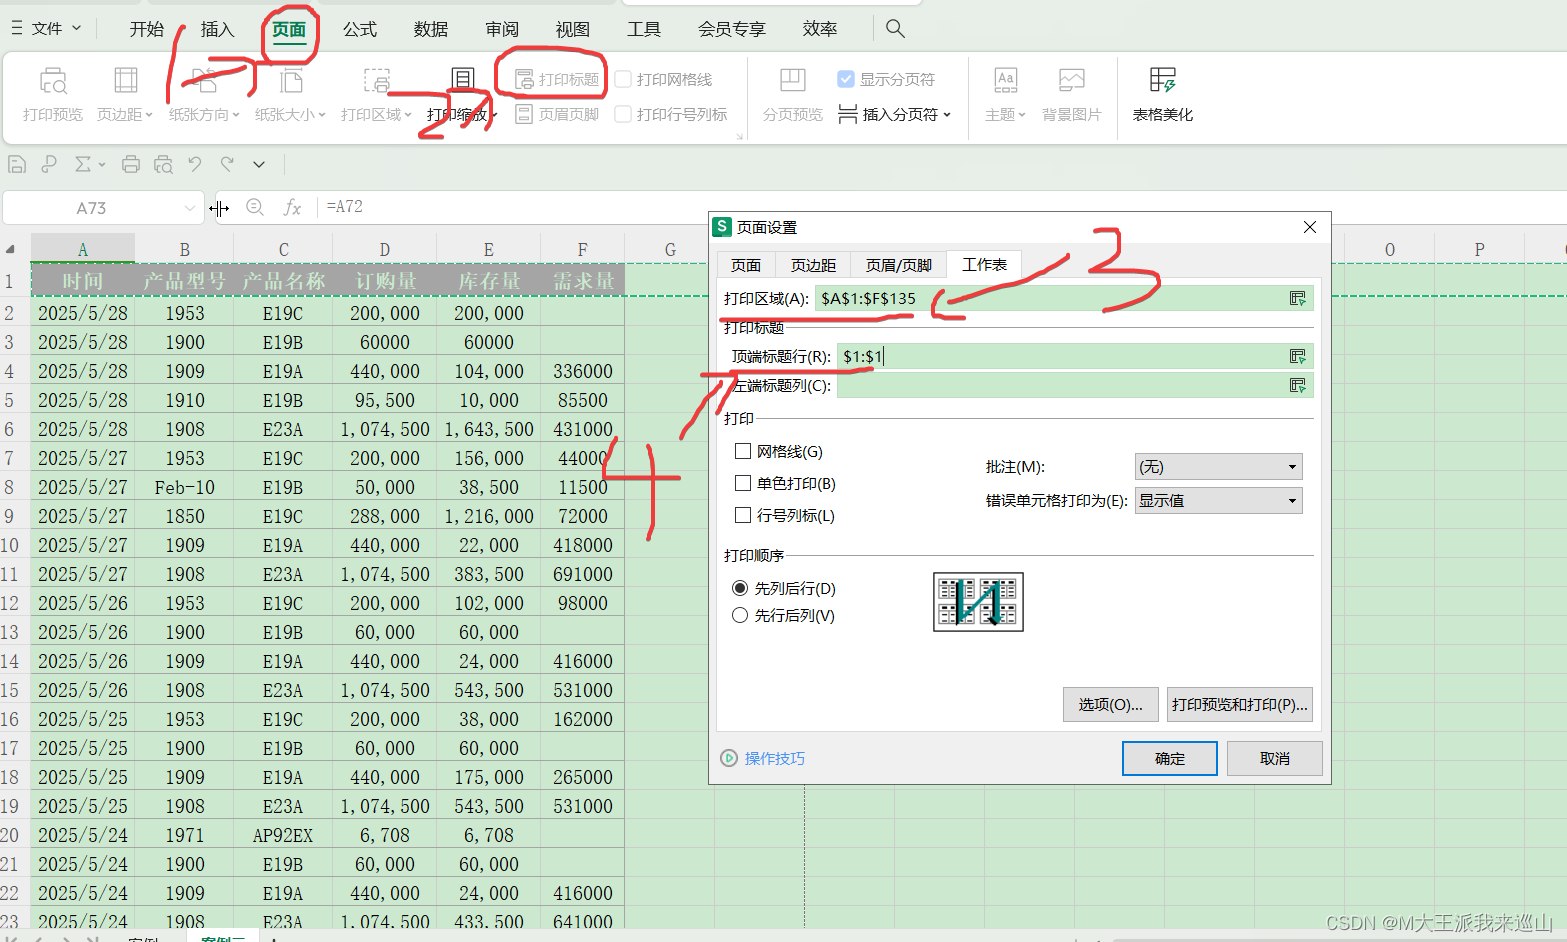Expand the Paper Size (纸张大小) dropdown
This screenshot has height=942, width=1567.
[x=322, y=115]
